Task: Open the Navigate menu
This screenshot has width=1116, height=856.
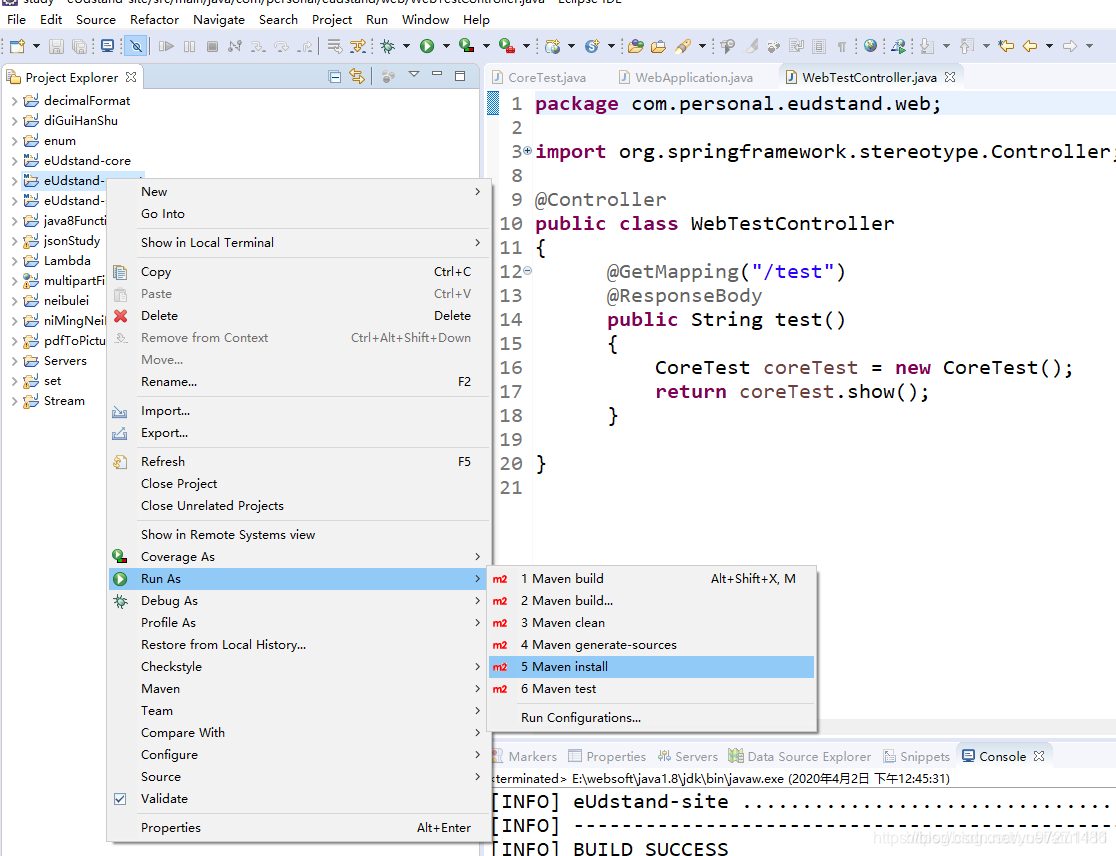Action: (219, 20)
